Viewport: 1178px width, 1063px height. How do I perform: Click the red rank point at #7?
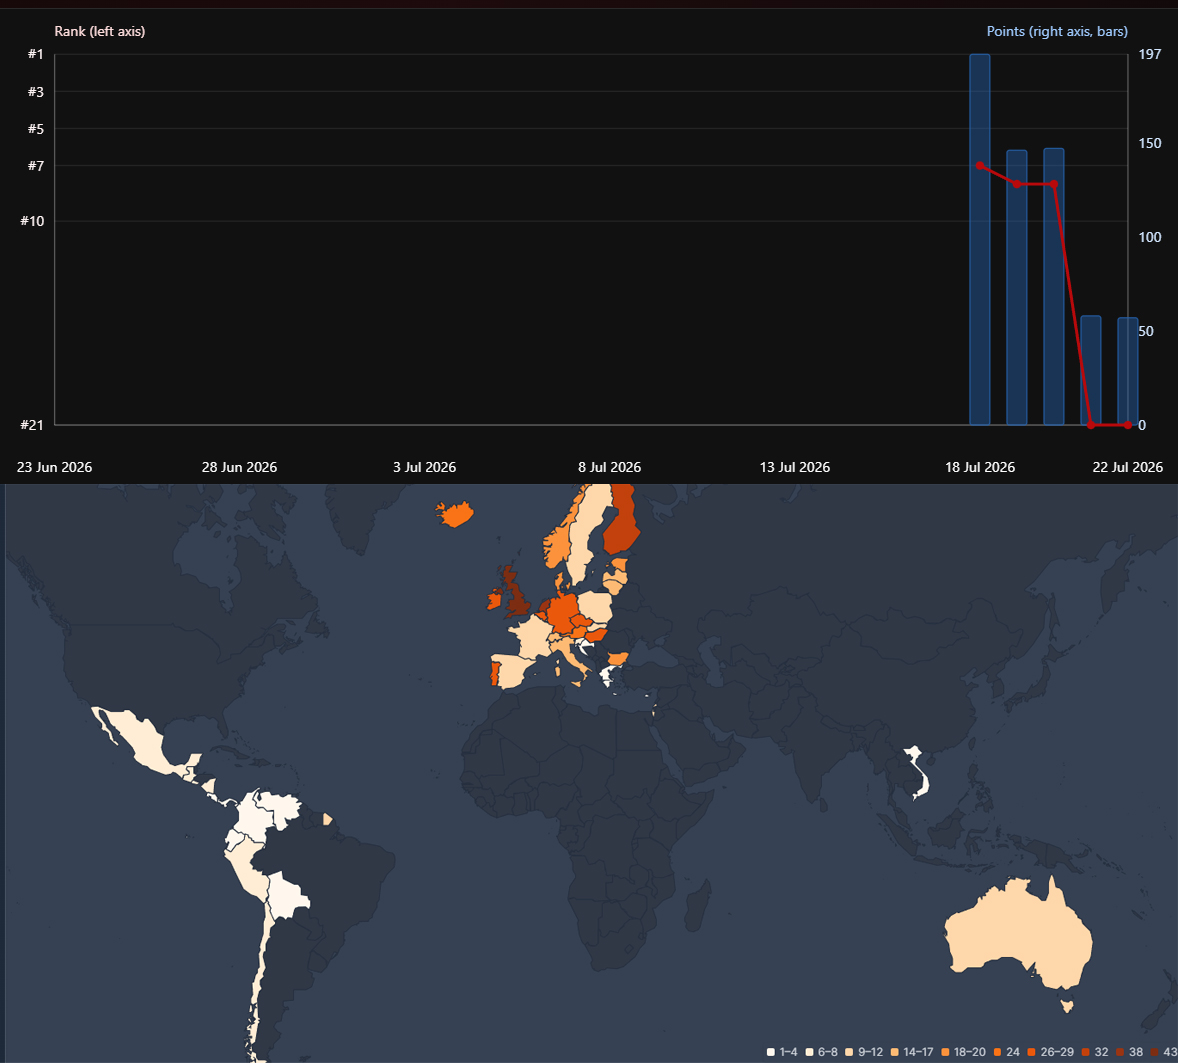click(x=980, y=165)
